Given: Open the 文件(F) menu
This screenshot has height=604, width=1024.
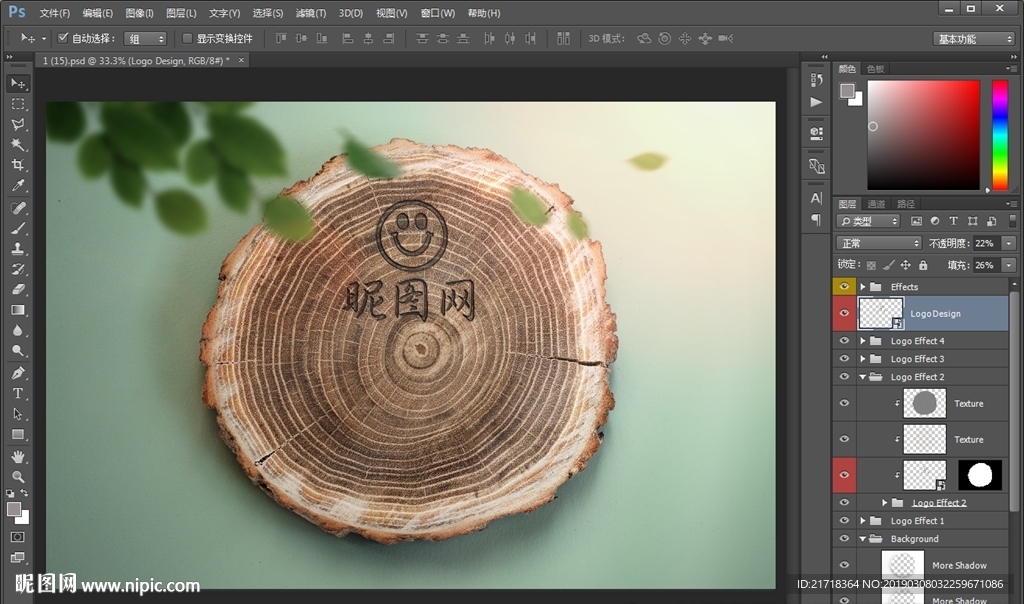Looking at the screenshot, I should click(x=54, y=13).
